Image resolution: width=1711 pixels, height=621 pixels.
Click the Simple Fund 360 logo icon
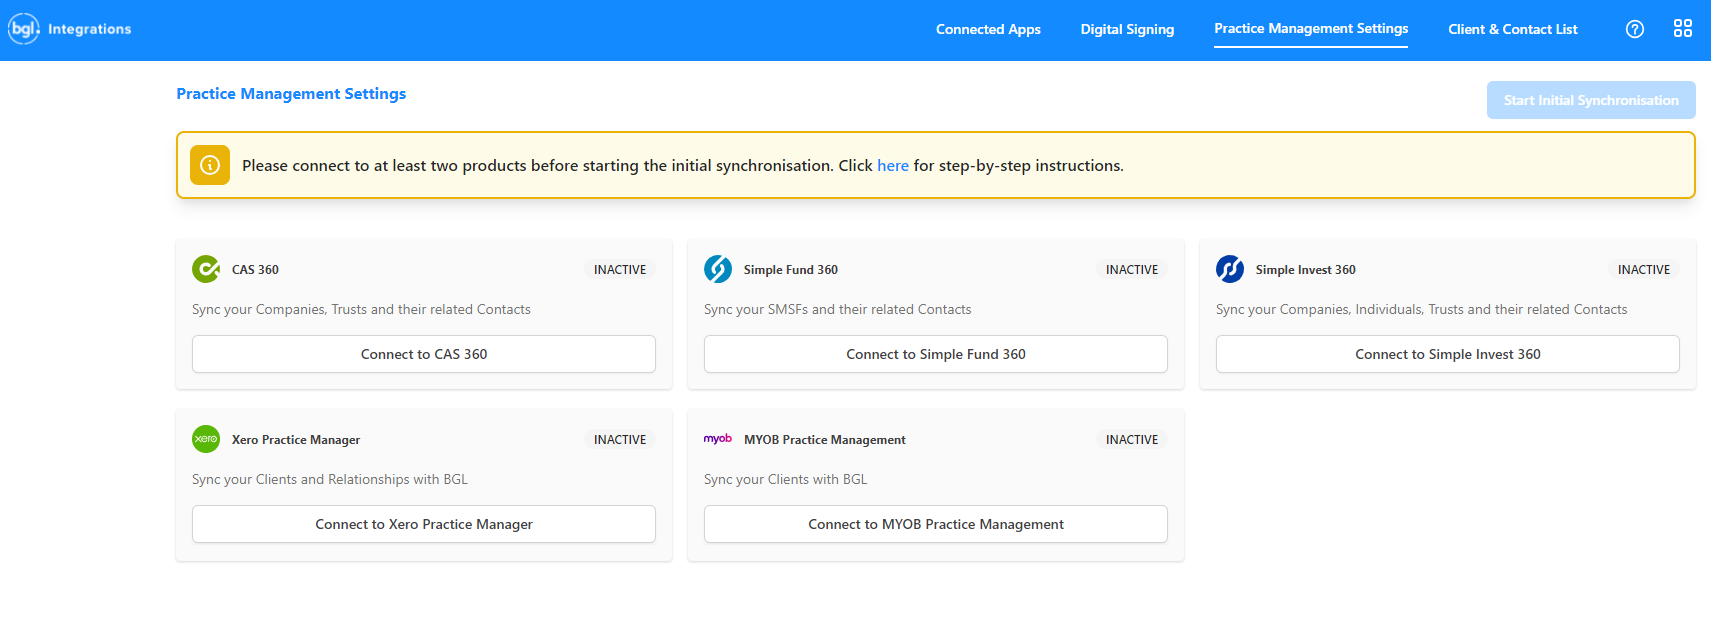pos(718,269)
